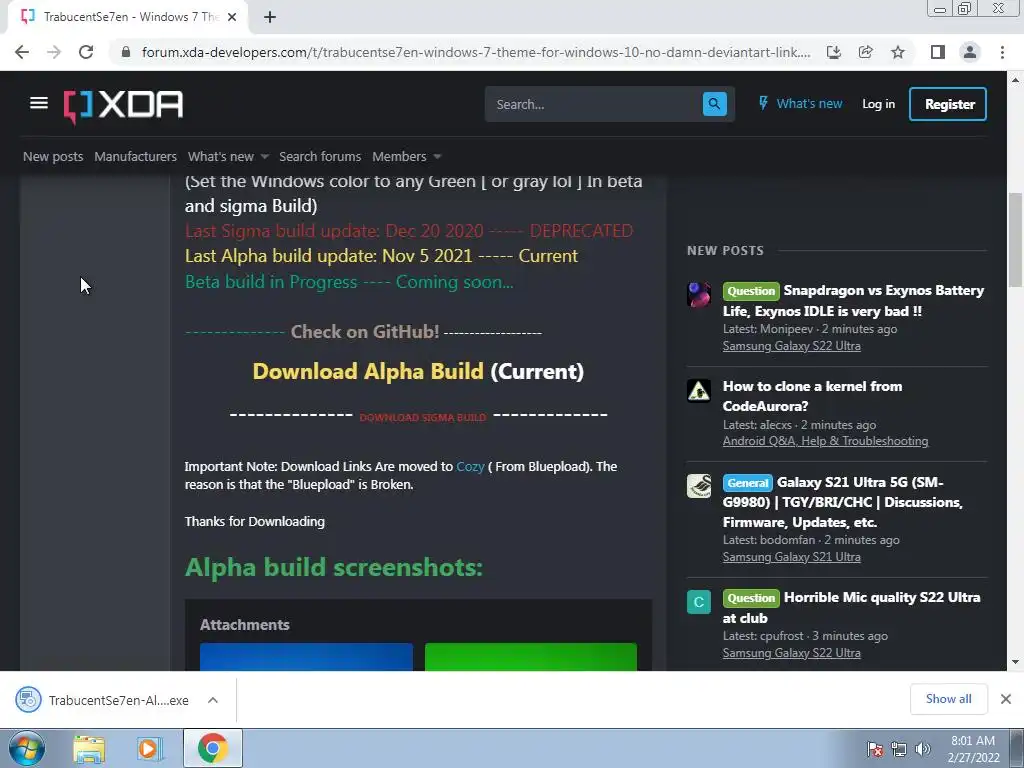This screenshot has height=768, width=1024.
Task: Click the teal C user avatar
Action: tap(699, 601)
